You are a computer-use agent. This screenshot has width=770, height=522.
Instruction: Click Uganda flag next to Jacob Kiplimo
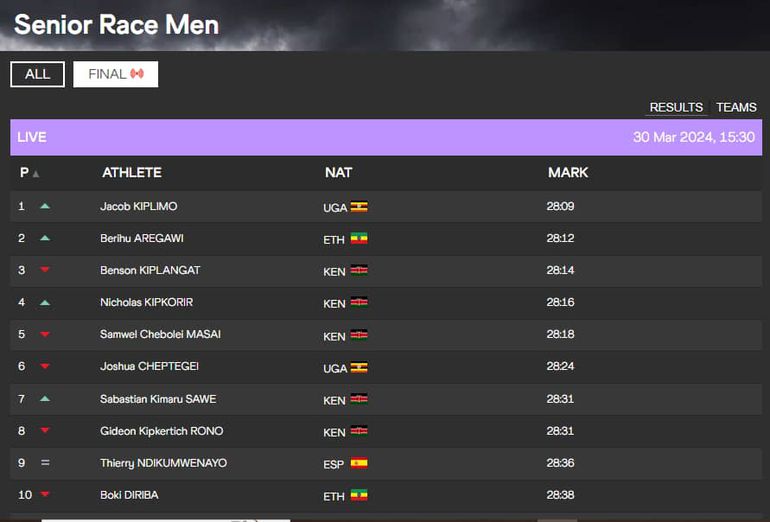(358, 207)
